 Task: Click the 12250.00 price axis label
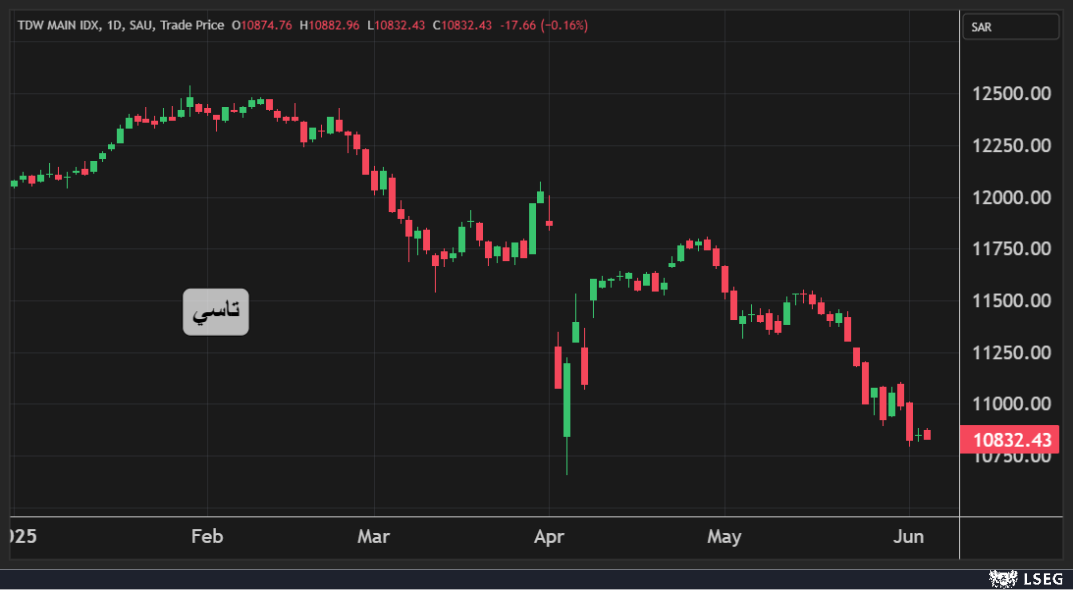(1011, 146)
